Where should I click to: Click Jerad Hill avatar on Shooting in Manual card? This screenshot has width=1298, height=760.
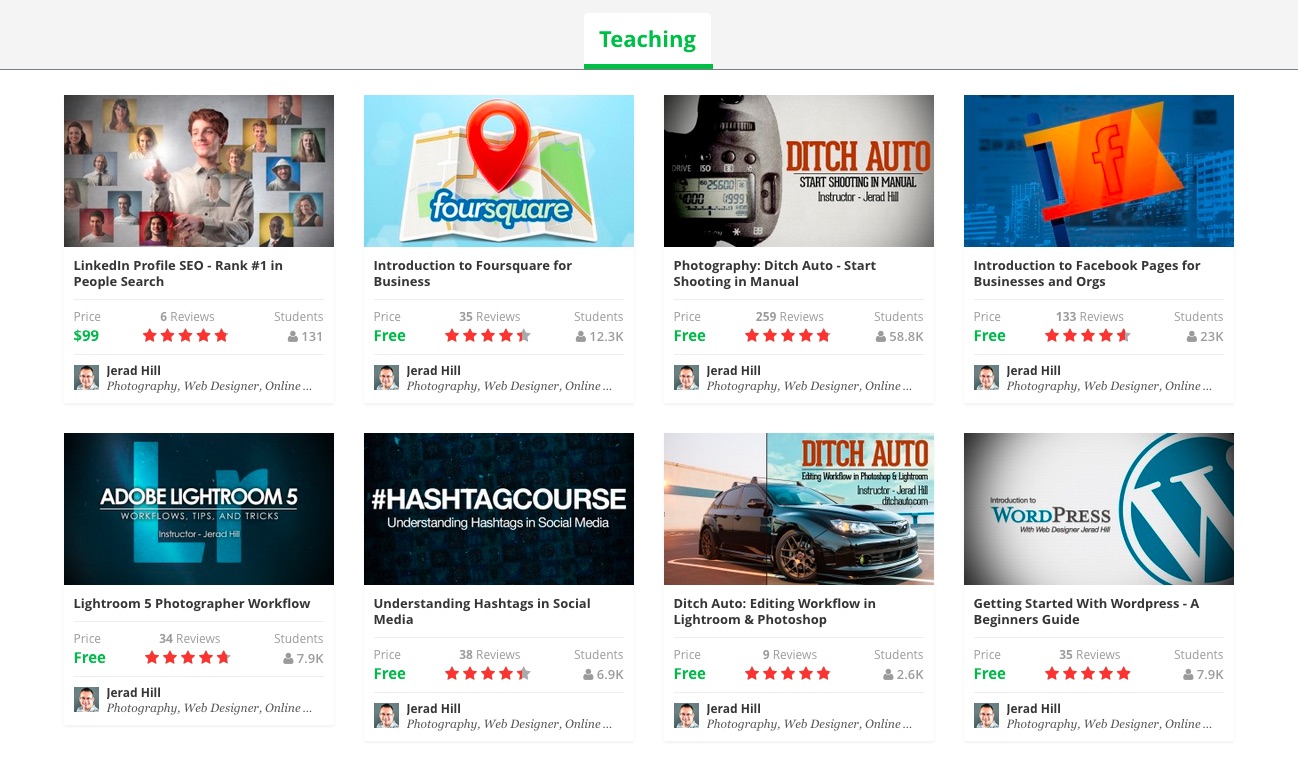point(686,377)
